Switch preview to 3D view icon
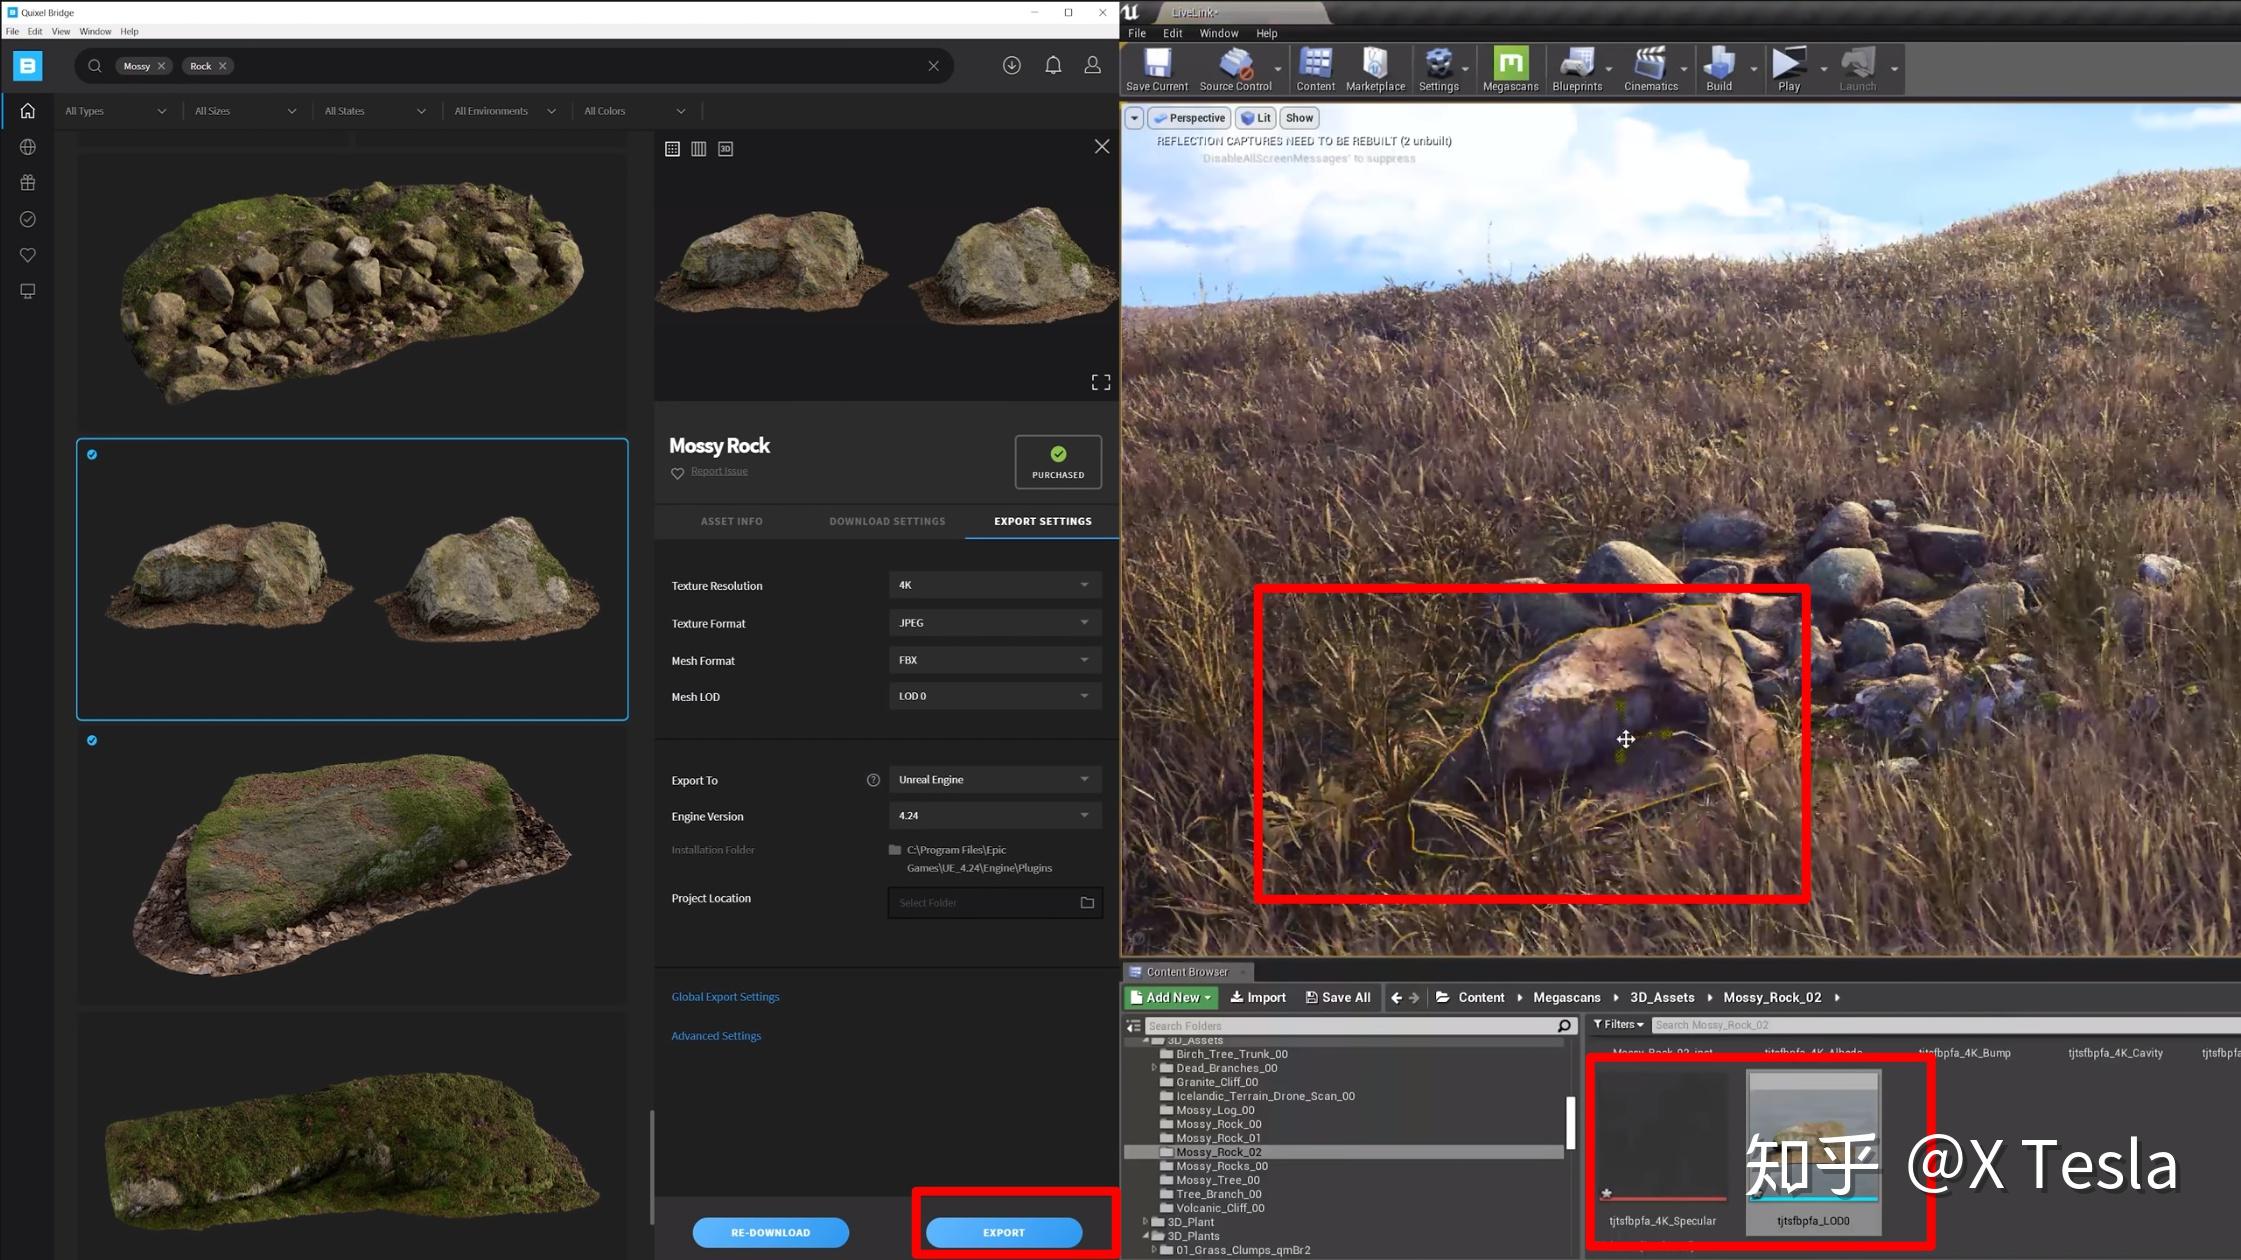Viewport: 2241px width, 1260px height. (x=726, y=149)
